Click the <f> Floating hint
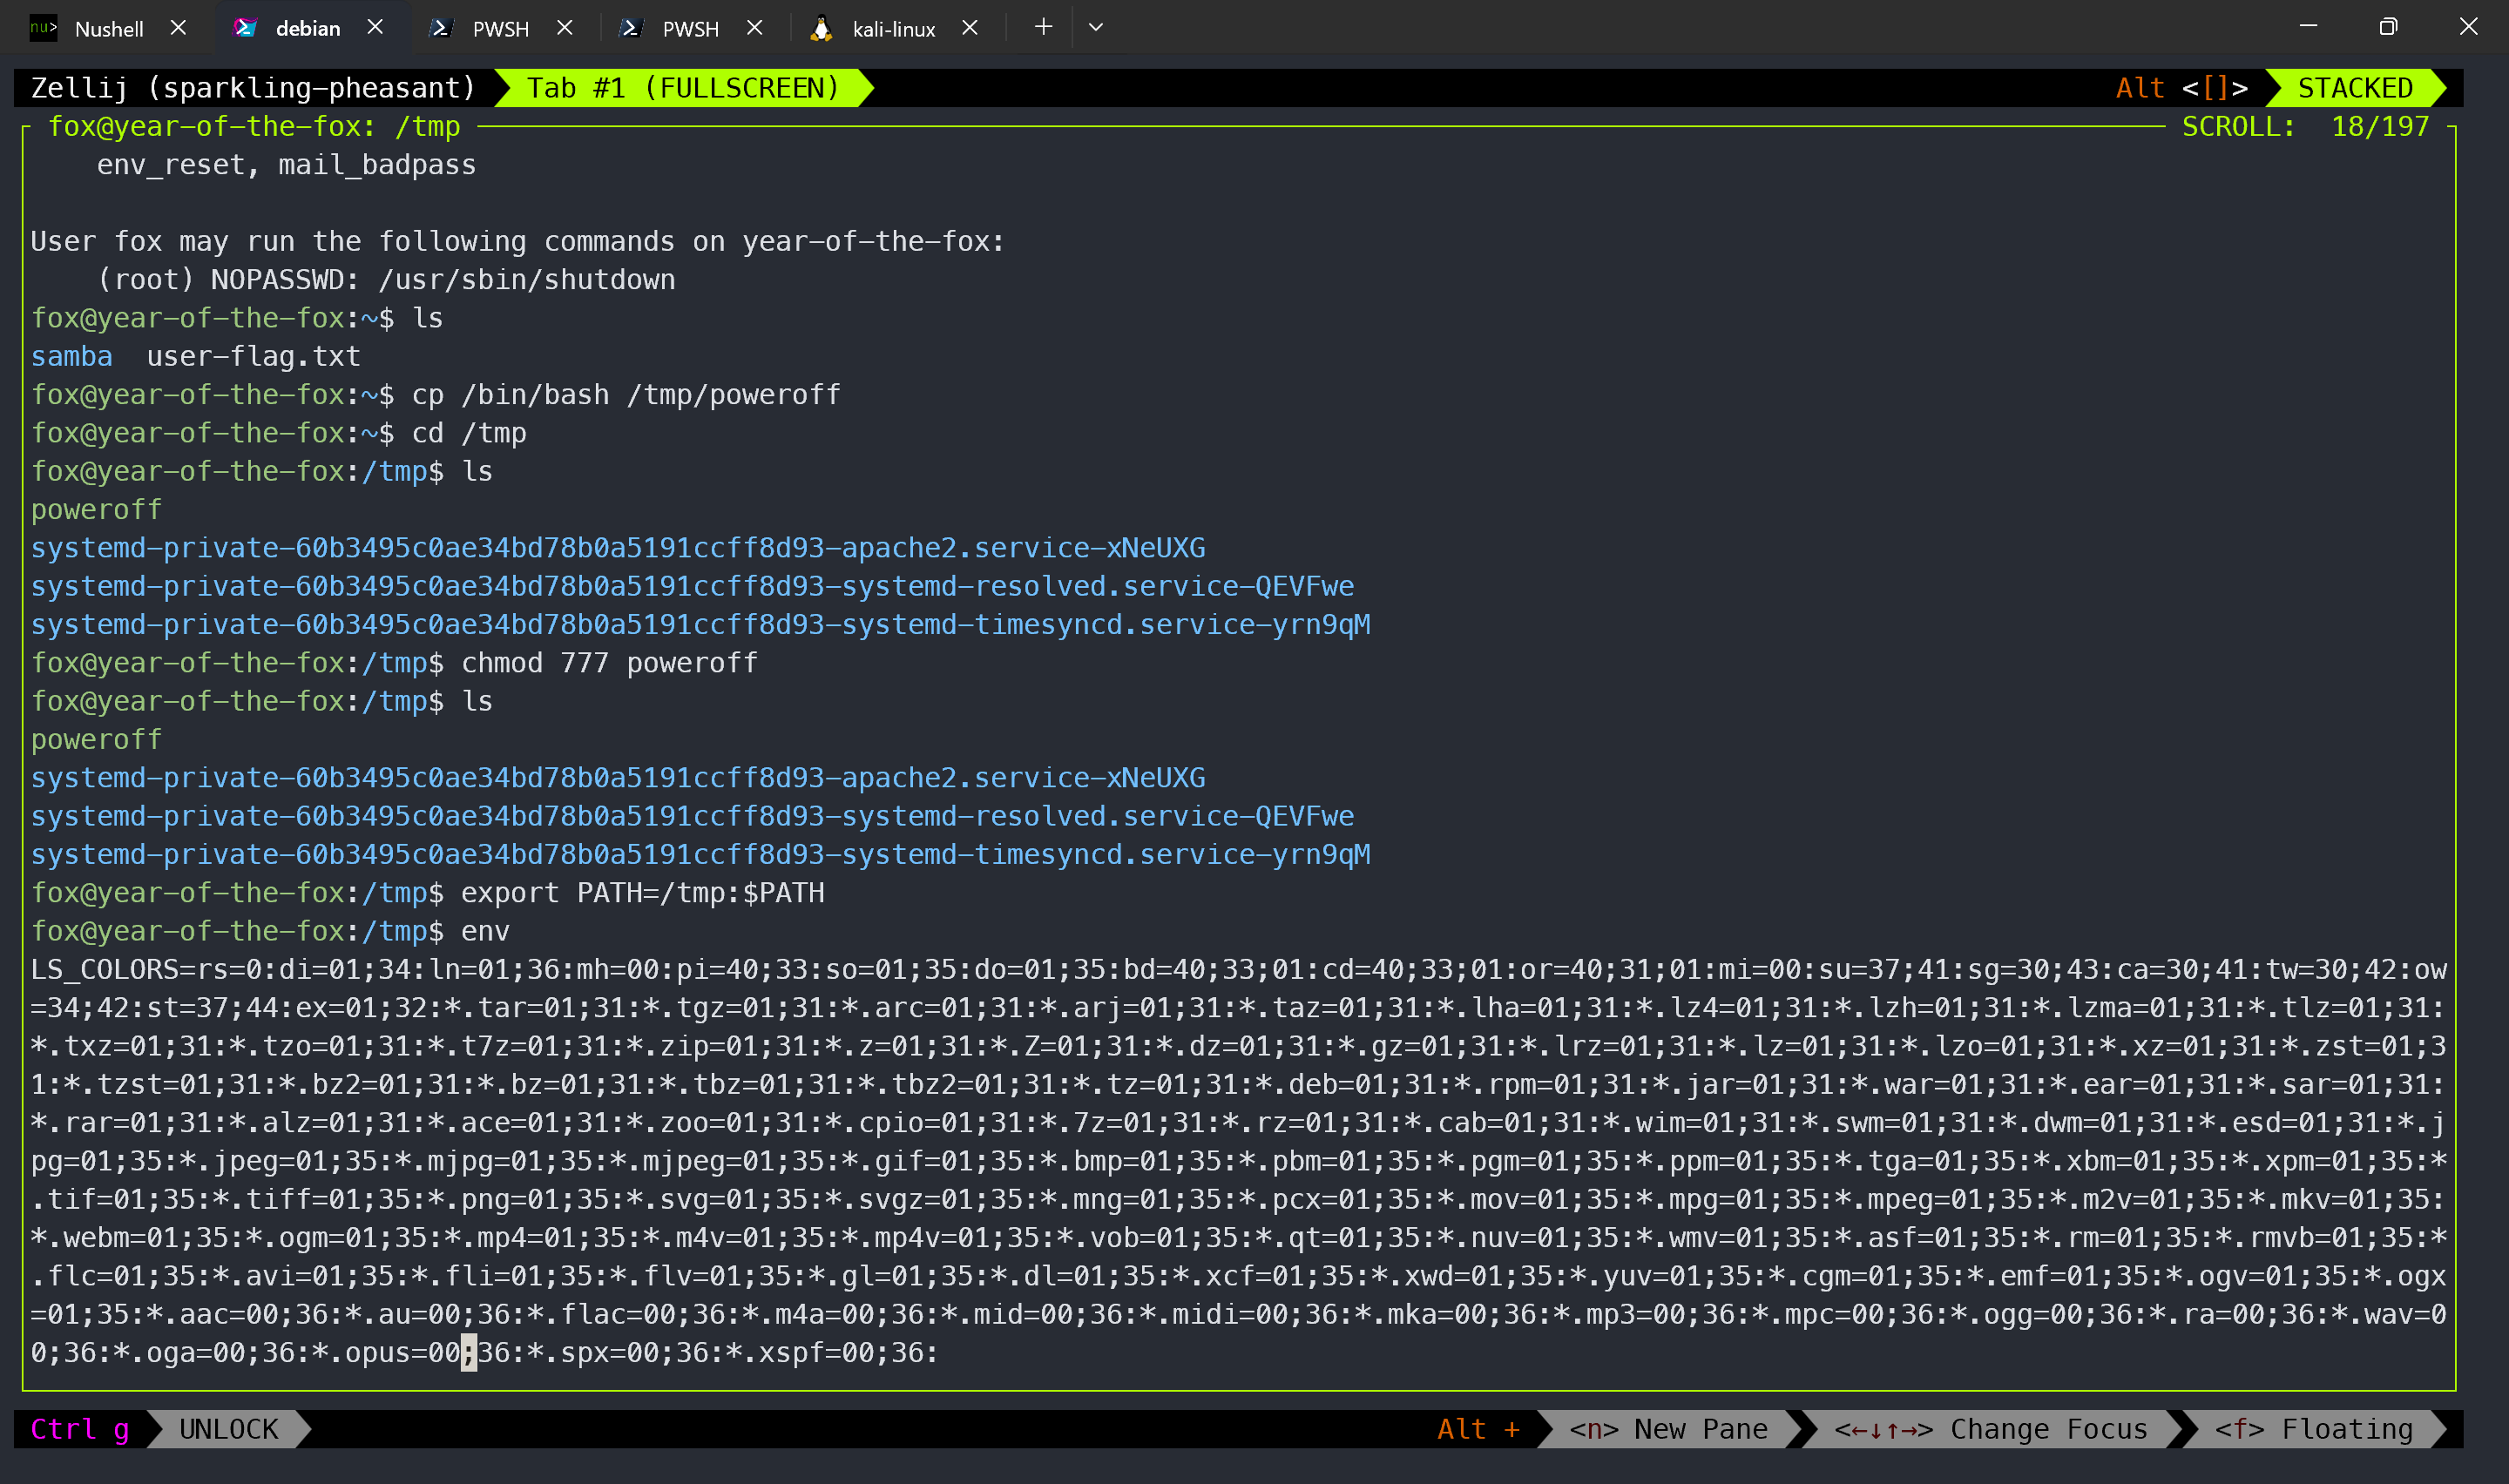The width and height of the screenshot is (2509, 1484). pyautogui.click(x=2314, y=1429)
